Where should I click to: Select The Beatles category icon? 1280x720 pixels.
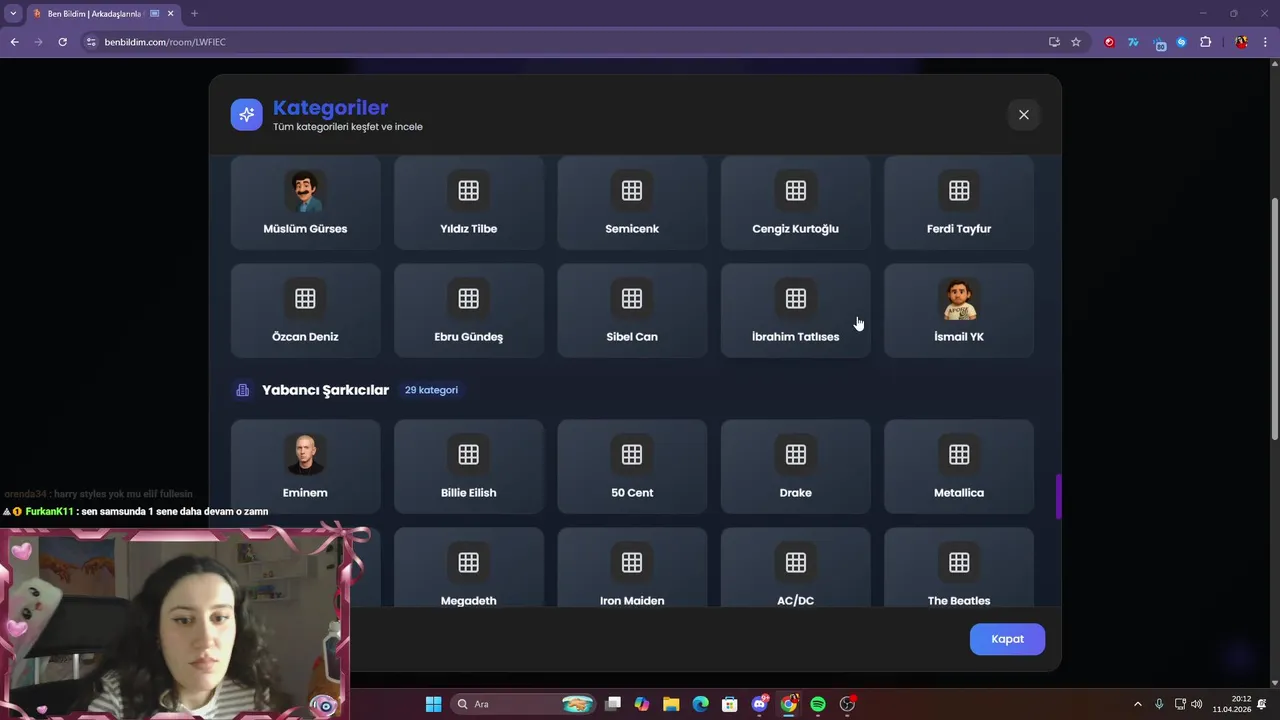[x=959, y=562]
